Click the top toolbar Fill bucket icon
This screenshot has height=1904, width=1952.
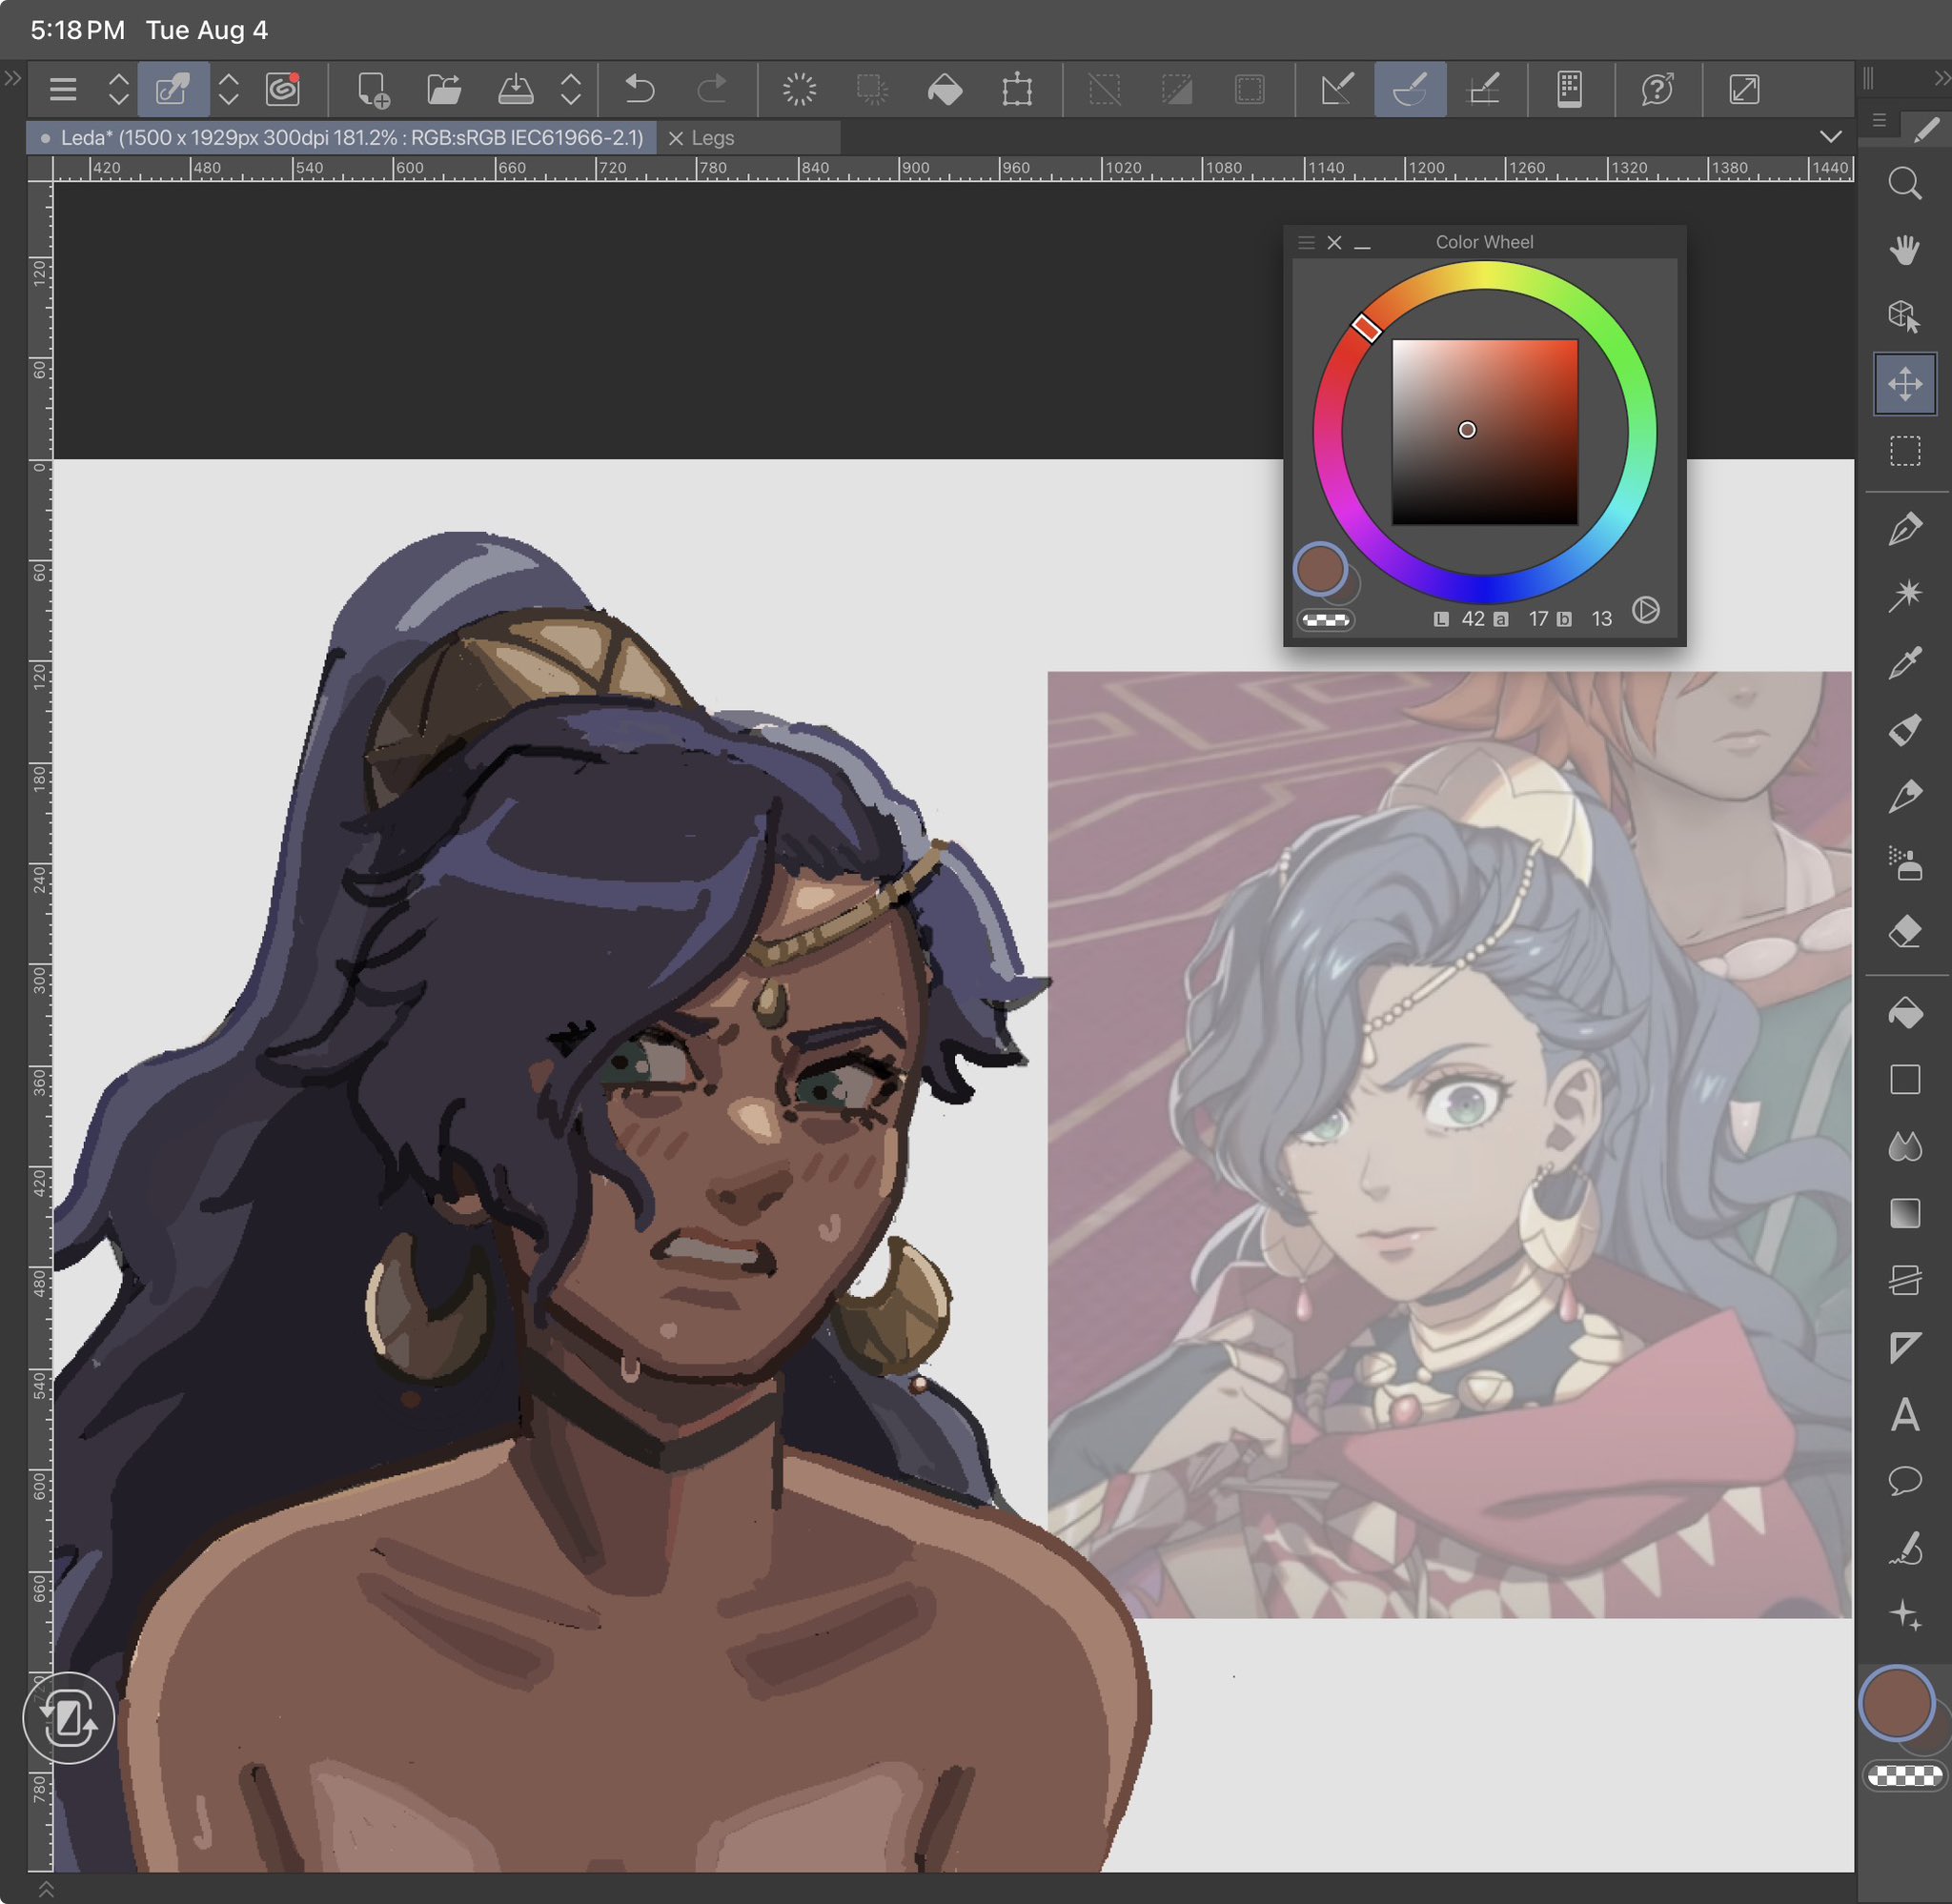(944, 90)
